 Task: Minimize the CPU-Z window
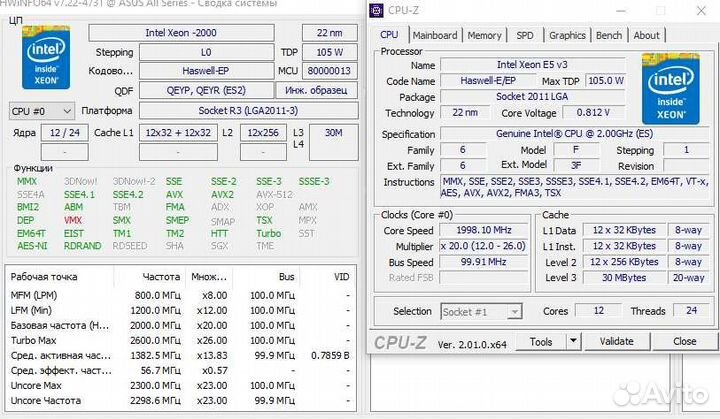[x=621, y=11]
